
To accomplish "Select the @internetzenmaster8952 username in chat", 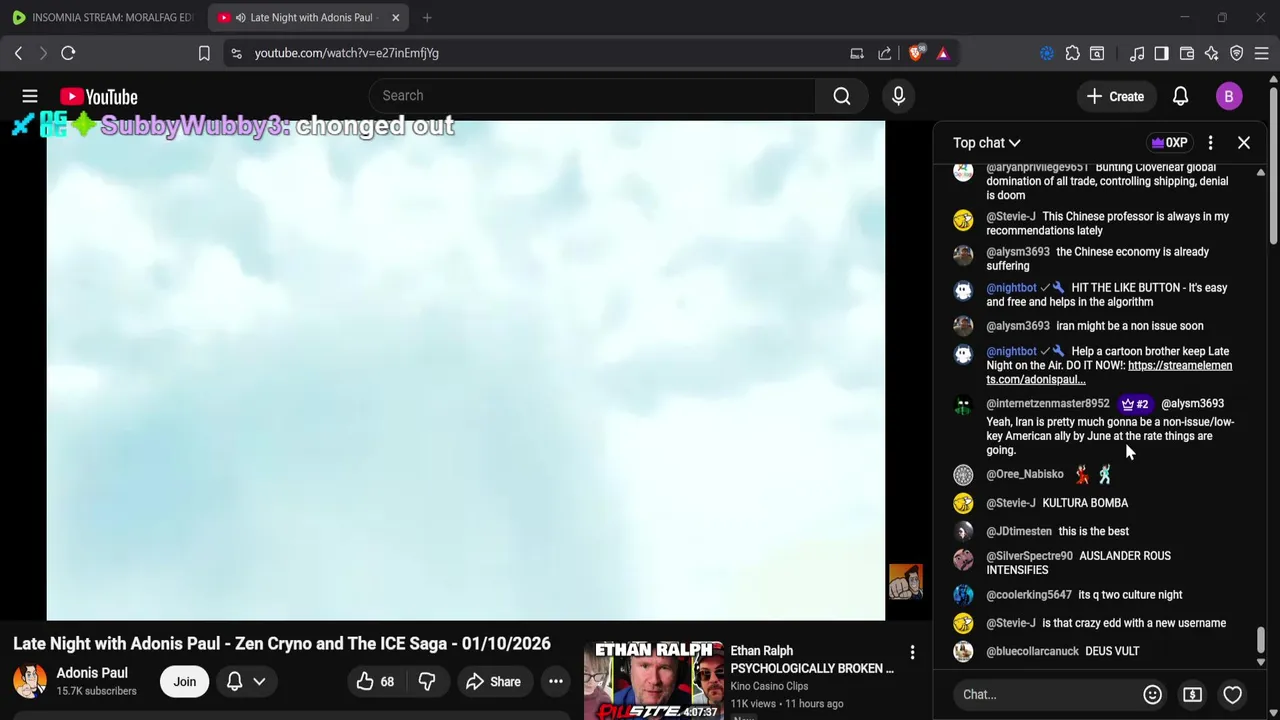I will point(1048,403).
